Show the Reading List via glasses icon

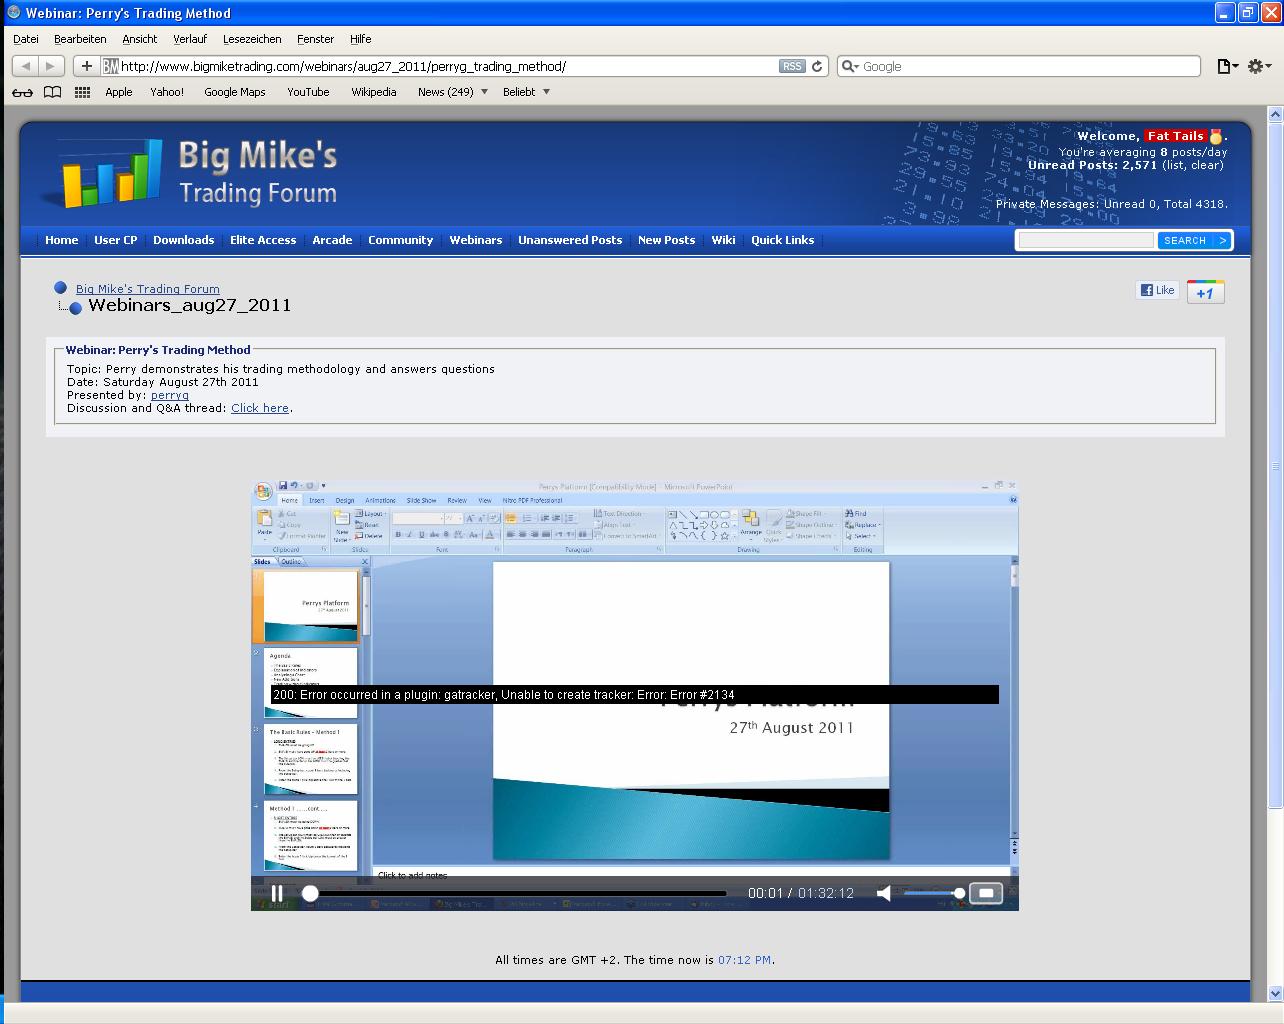click(22, 92)
